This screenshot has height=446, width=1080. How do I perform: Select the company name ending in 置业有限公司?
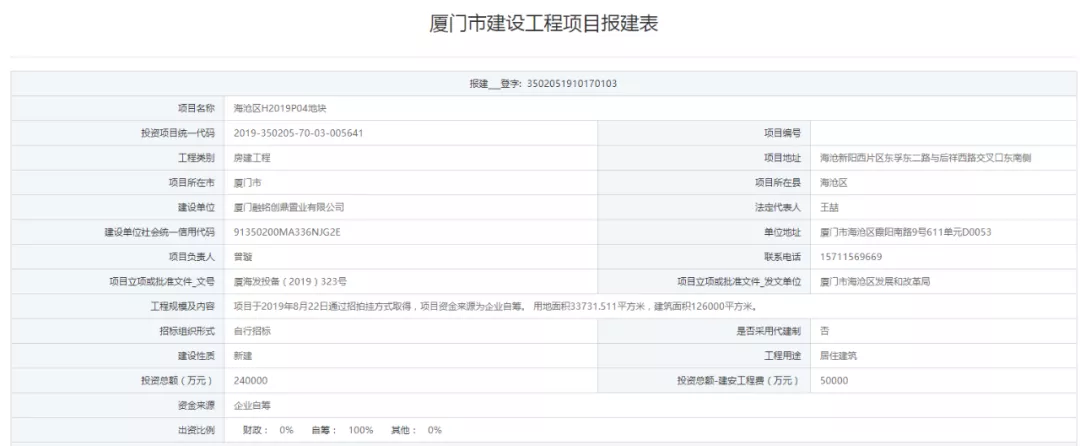point(289,207)
